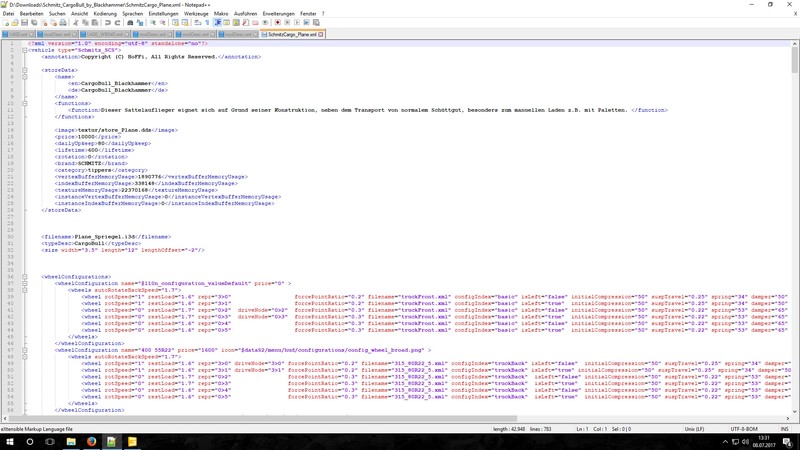The height and width of the screenshot is (450, 800).
Task: Open the Erweiterungen menu
Action: (x=278, y=13)
